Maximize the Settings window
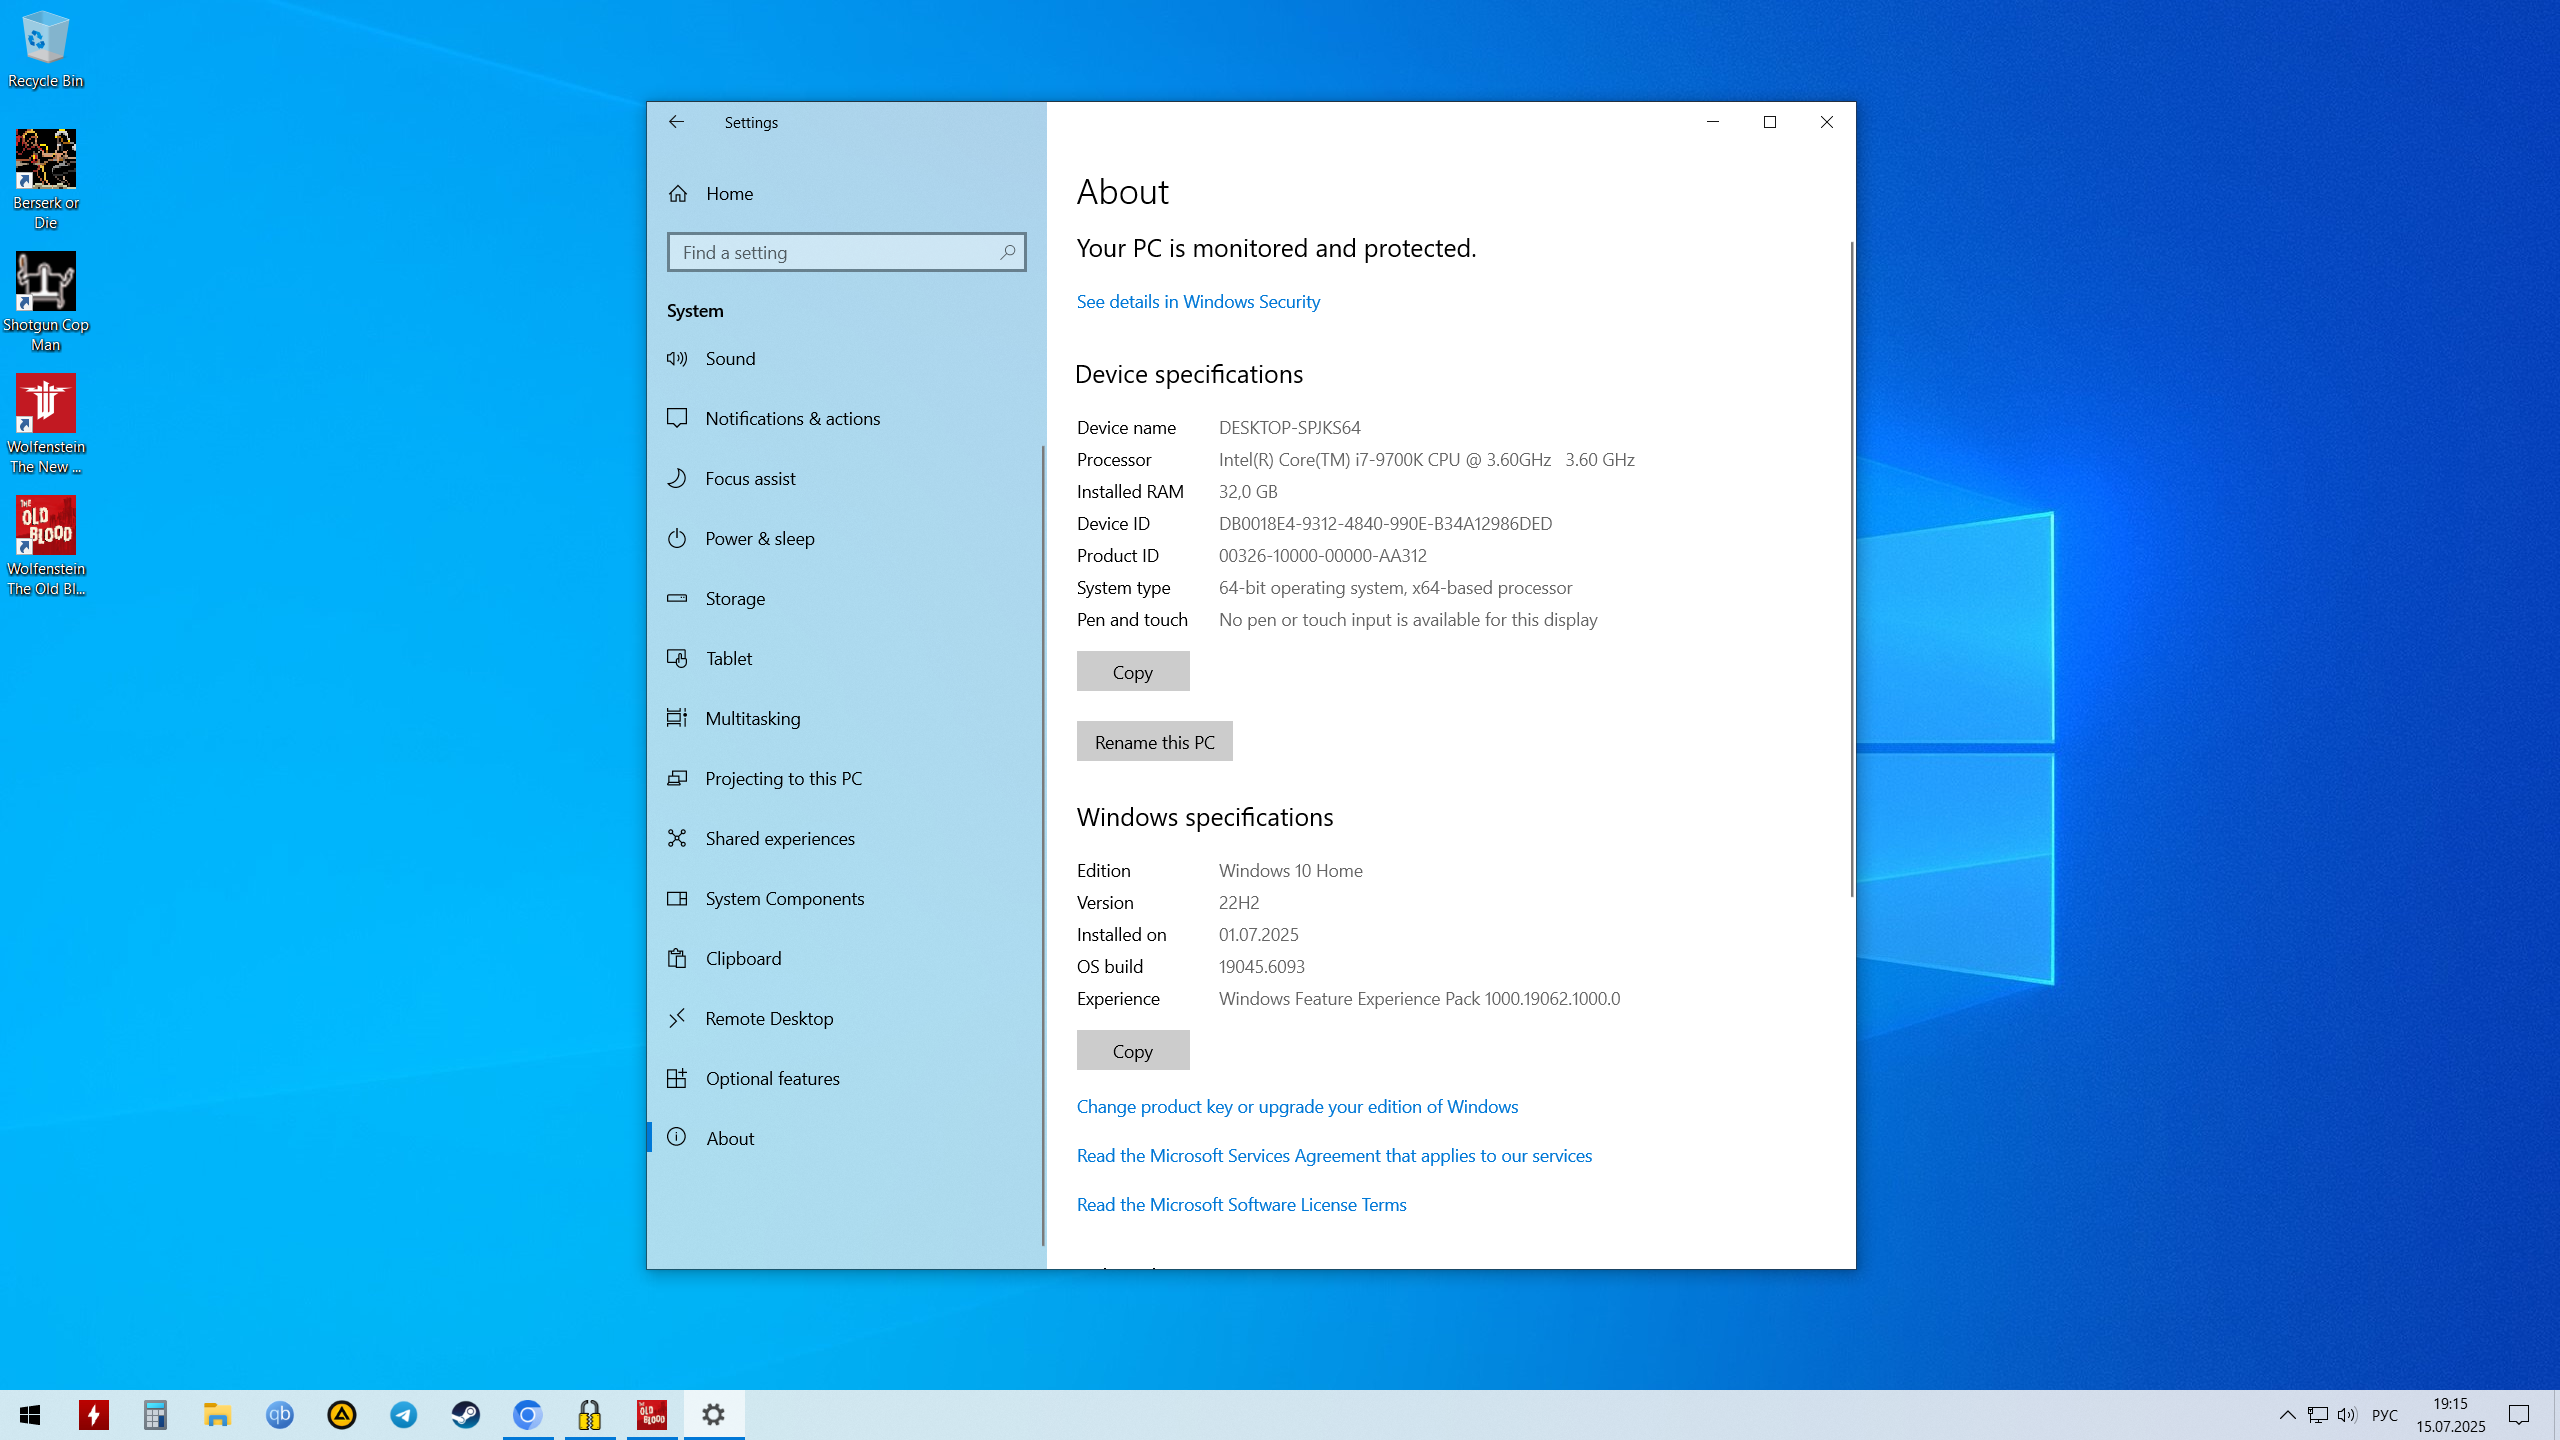 [1770, 122]
